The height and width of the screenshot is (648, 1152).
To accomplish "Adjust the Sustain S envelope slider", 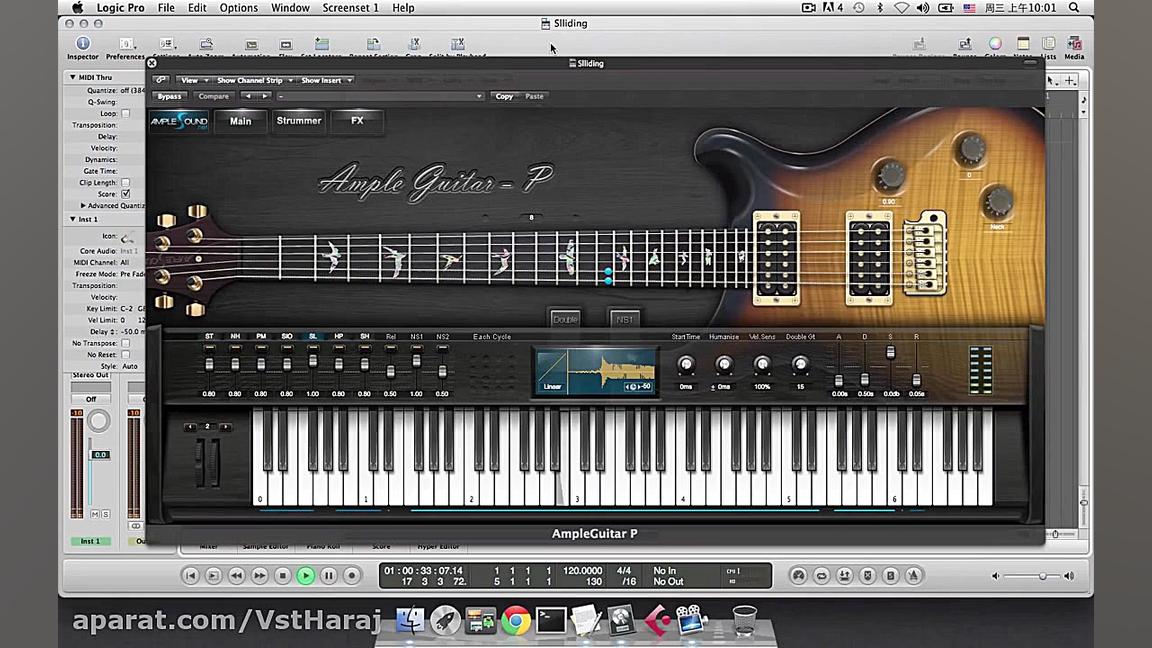I will (890, 353).
